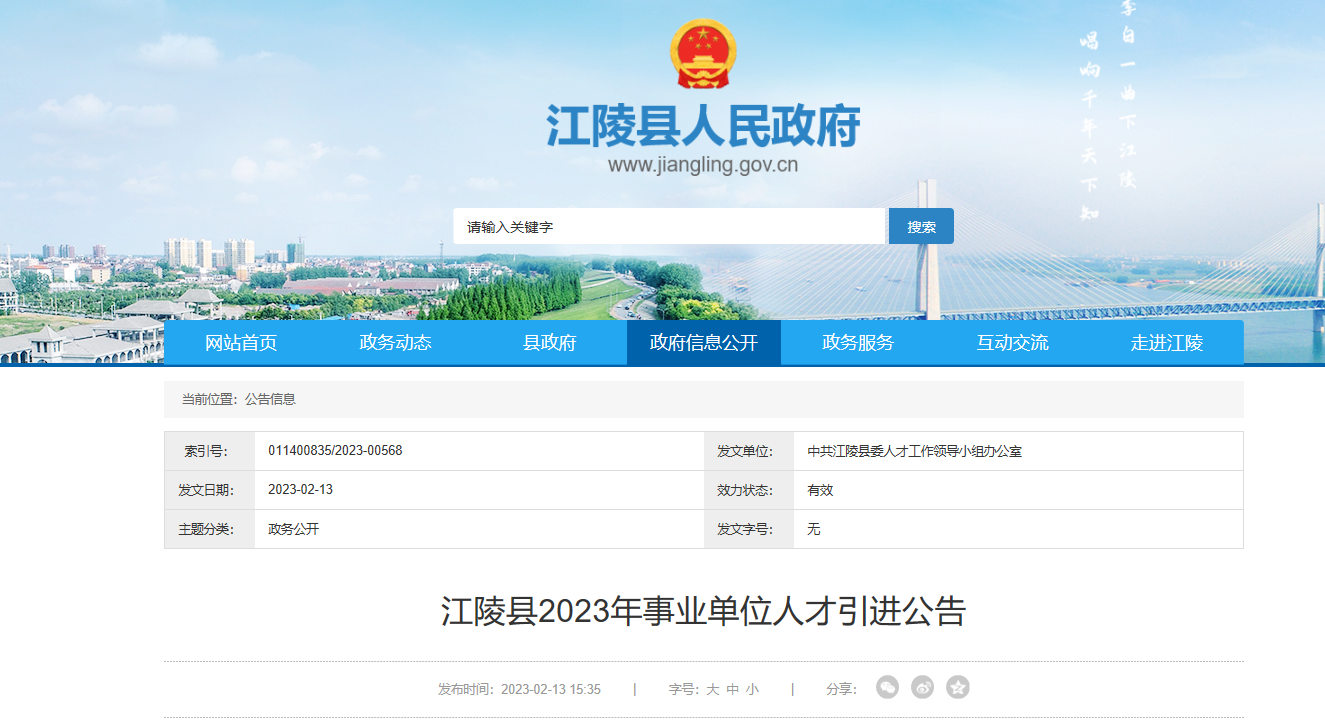
Task: Click the 当前位置 breadcrumb label
Action: click(210, 399)
